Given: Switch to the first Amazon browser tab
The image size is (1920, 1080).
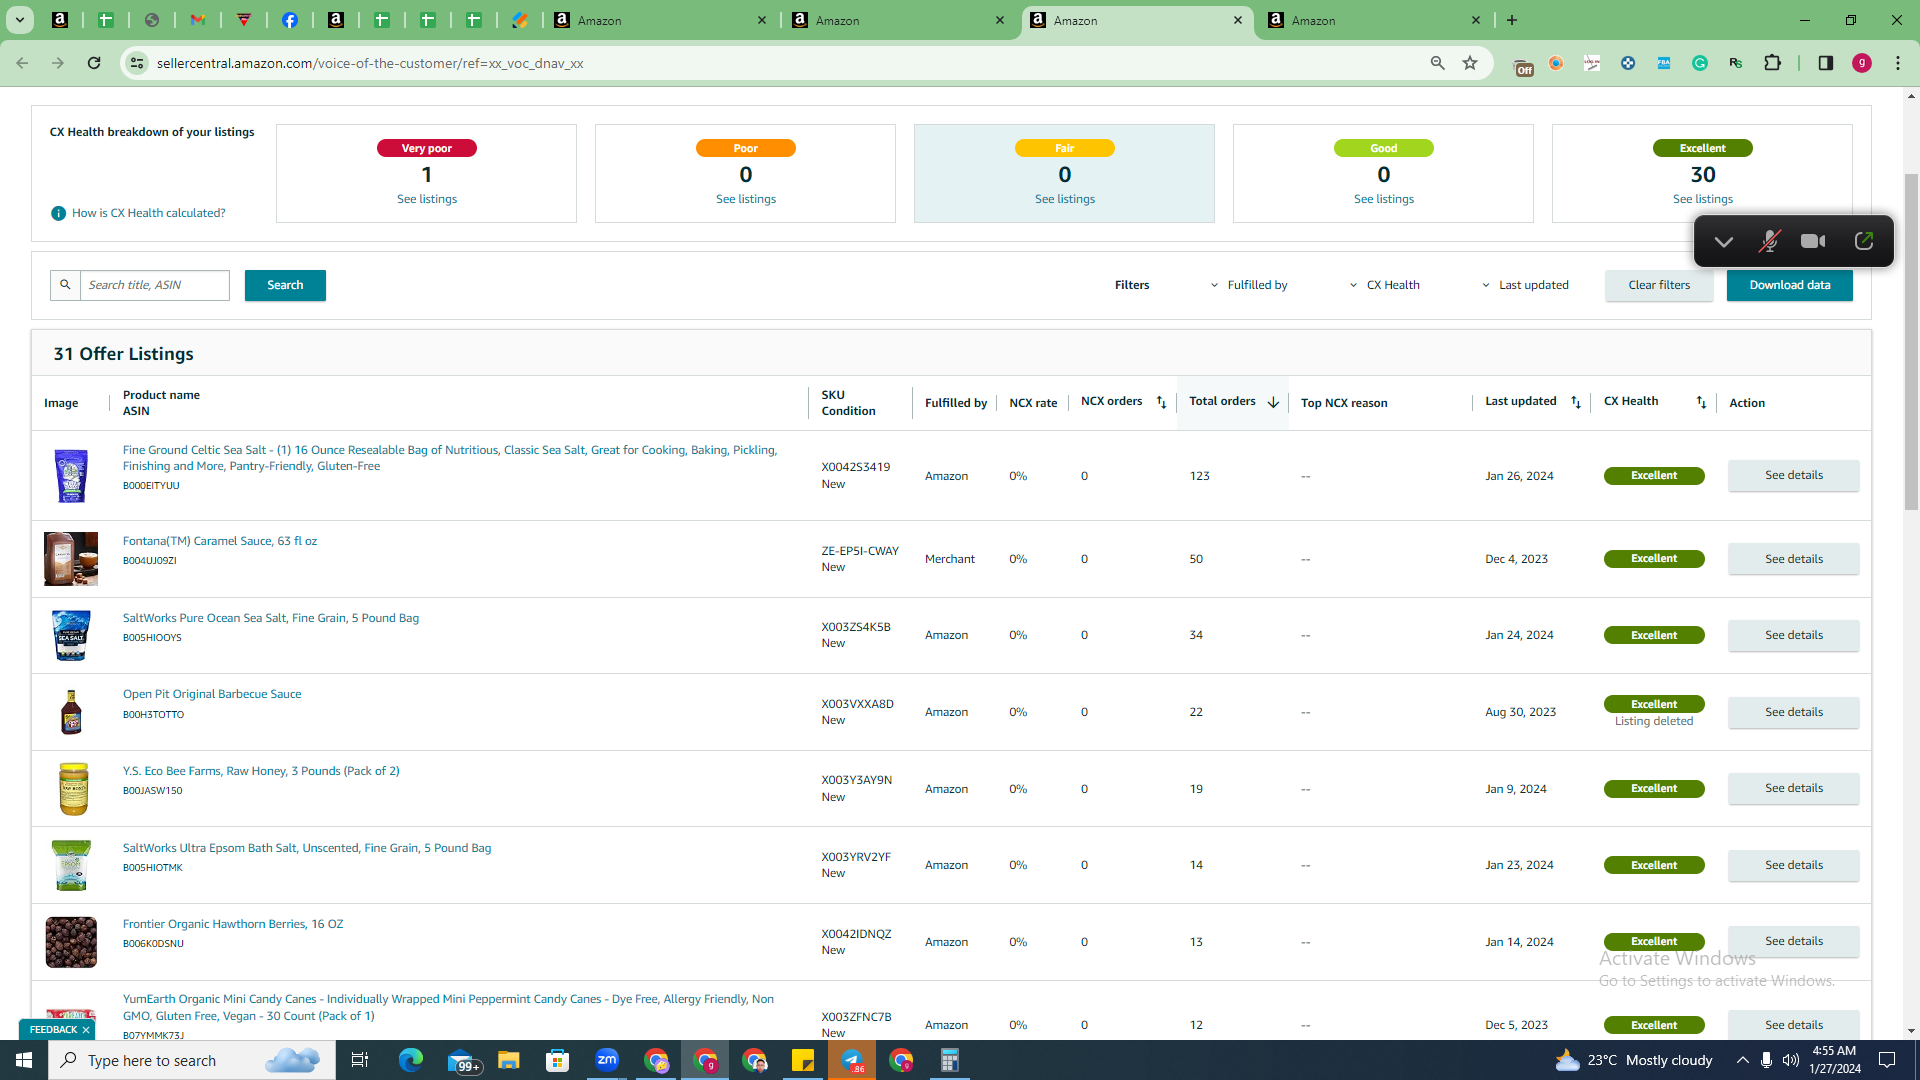Looking at the screenshot, I should coord(660,20).
